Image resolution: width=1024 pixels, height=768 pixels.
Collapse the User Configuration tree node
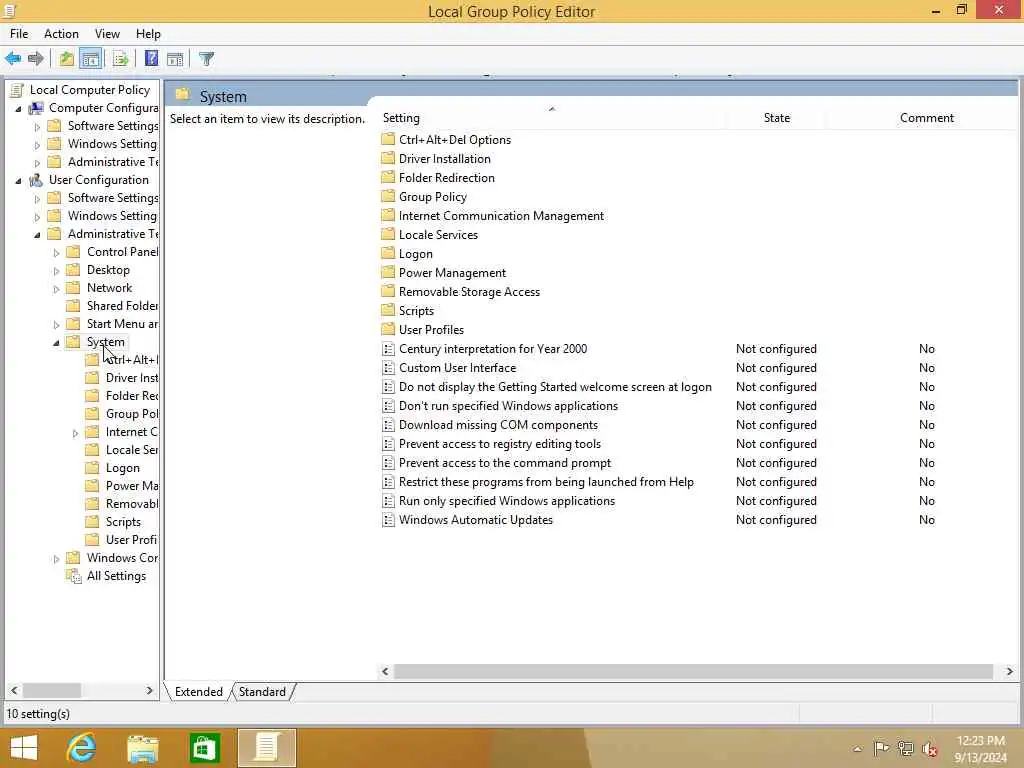pos(18,180)
